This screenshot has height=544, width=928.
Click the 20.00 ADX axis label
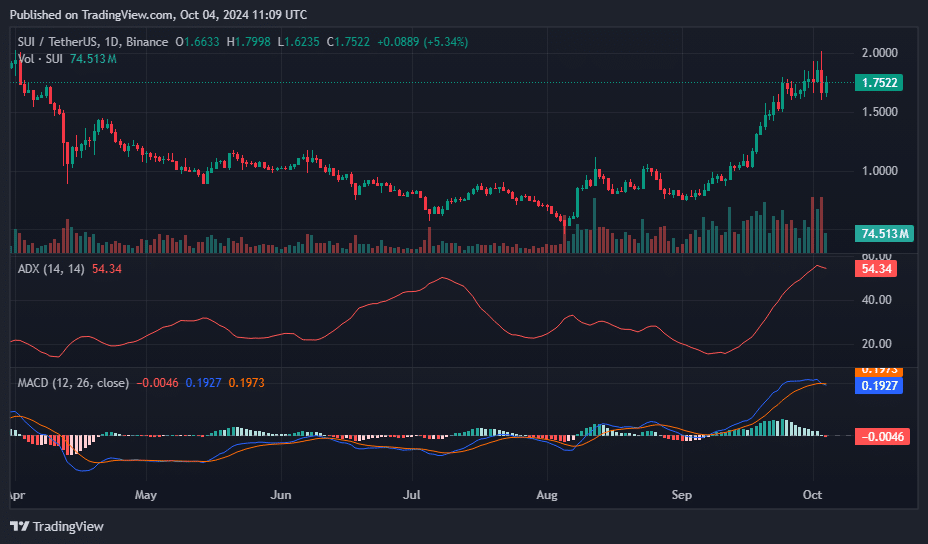click(x=877, y=344)
